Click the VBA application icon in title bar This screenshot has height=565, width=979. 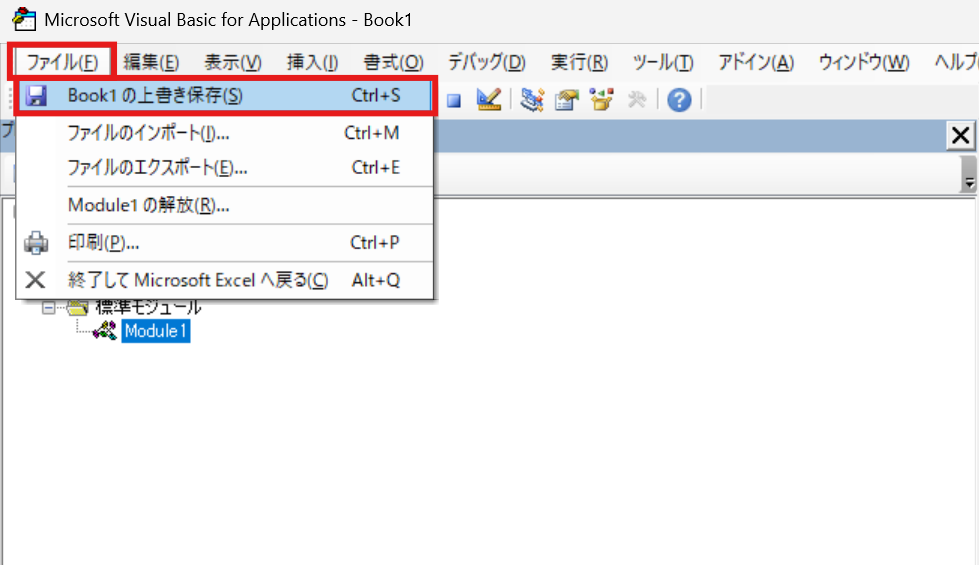click(x=24, y=19)
